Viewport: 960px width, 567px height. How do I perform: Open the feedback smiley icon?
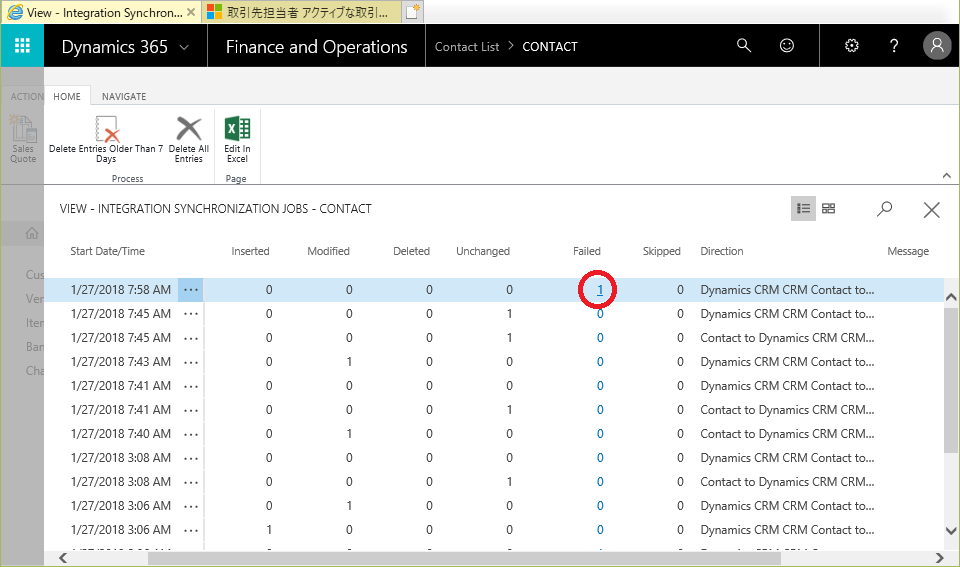coord(787,45)
